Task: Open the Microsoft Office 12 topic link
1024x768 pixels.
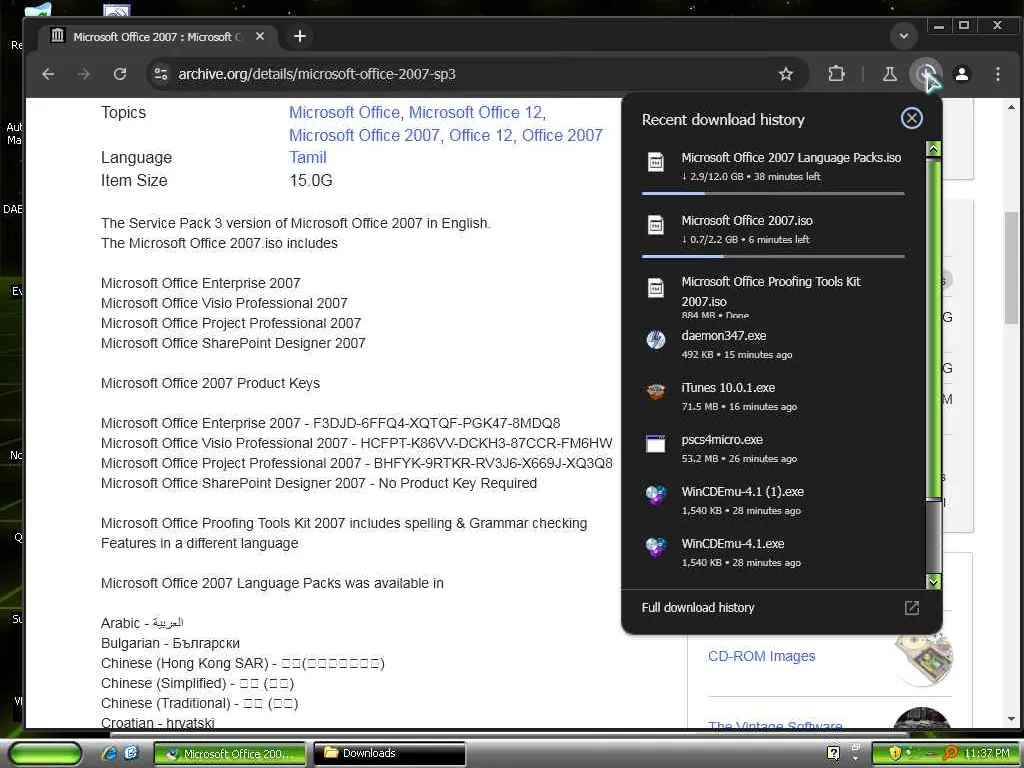Action: pos(475,112)
